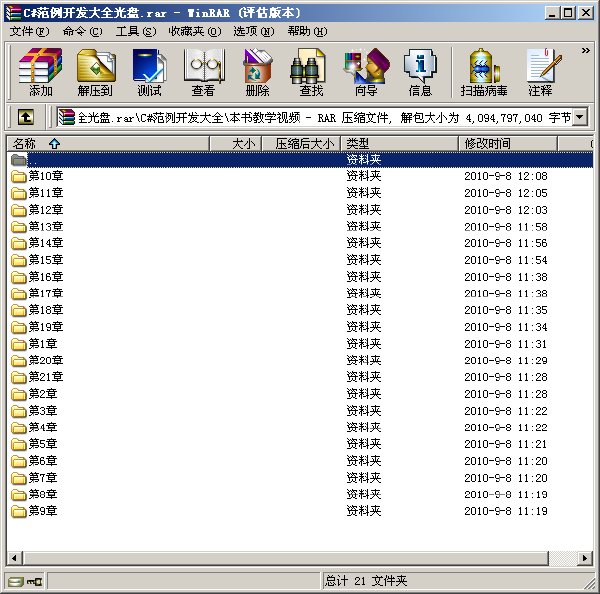Click the 解压到 (Extract to) icon
The height and width of the screenshot is (594, 600).
95,72
